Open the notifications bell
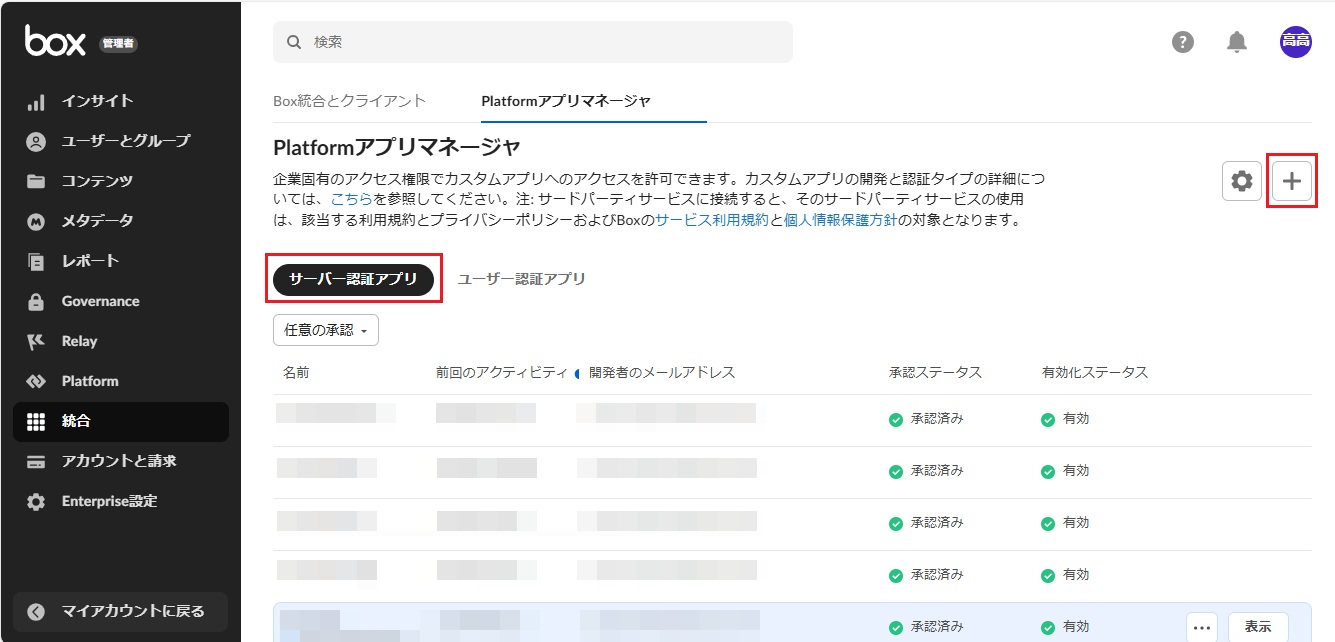Image resolution: width=1335 pixels, height=642 pixels. (x=1237, y=42)
